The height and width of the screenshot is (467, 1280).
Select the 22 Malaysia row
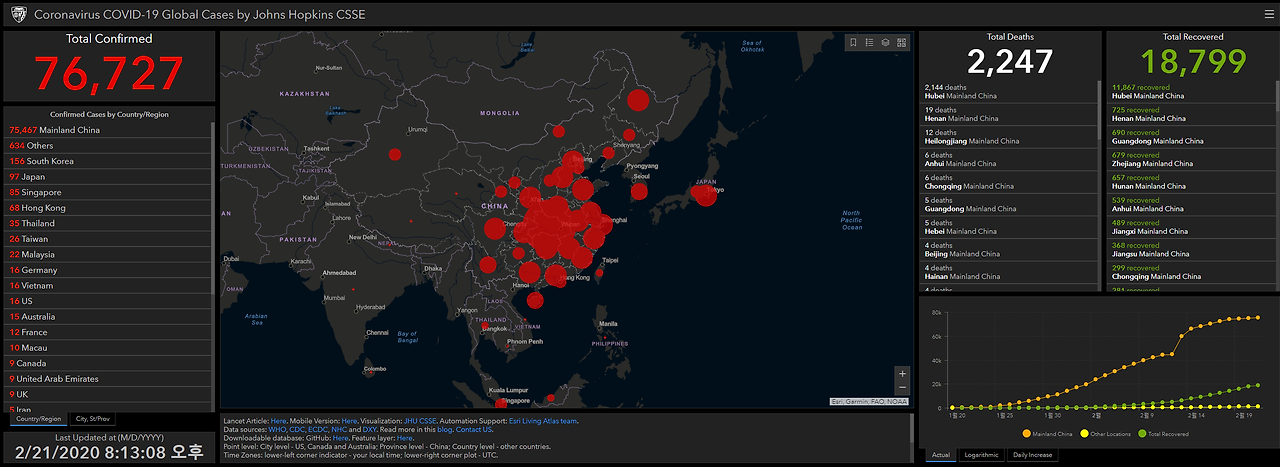pyautogui.click(x=108, y=254)
